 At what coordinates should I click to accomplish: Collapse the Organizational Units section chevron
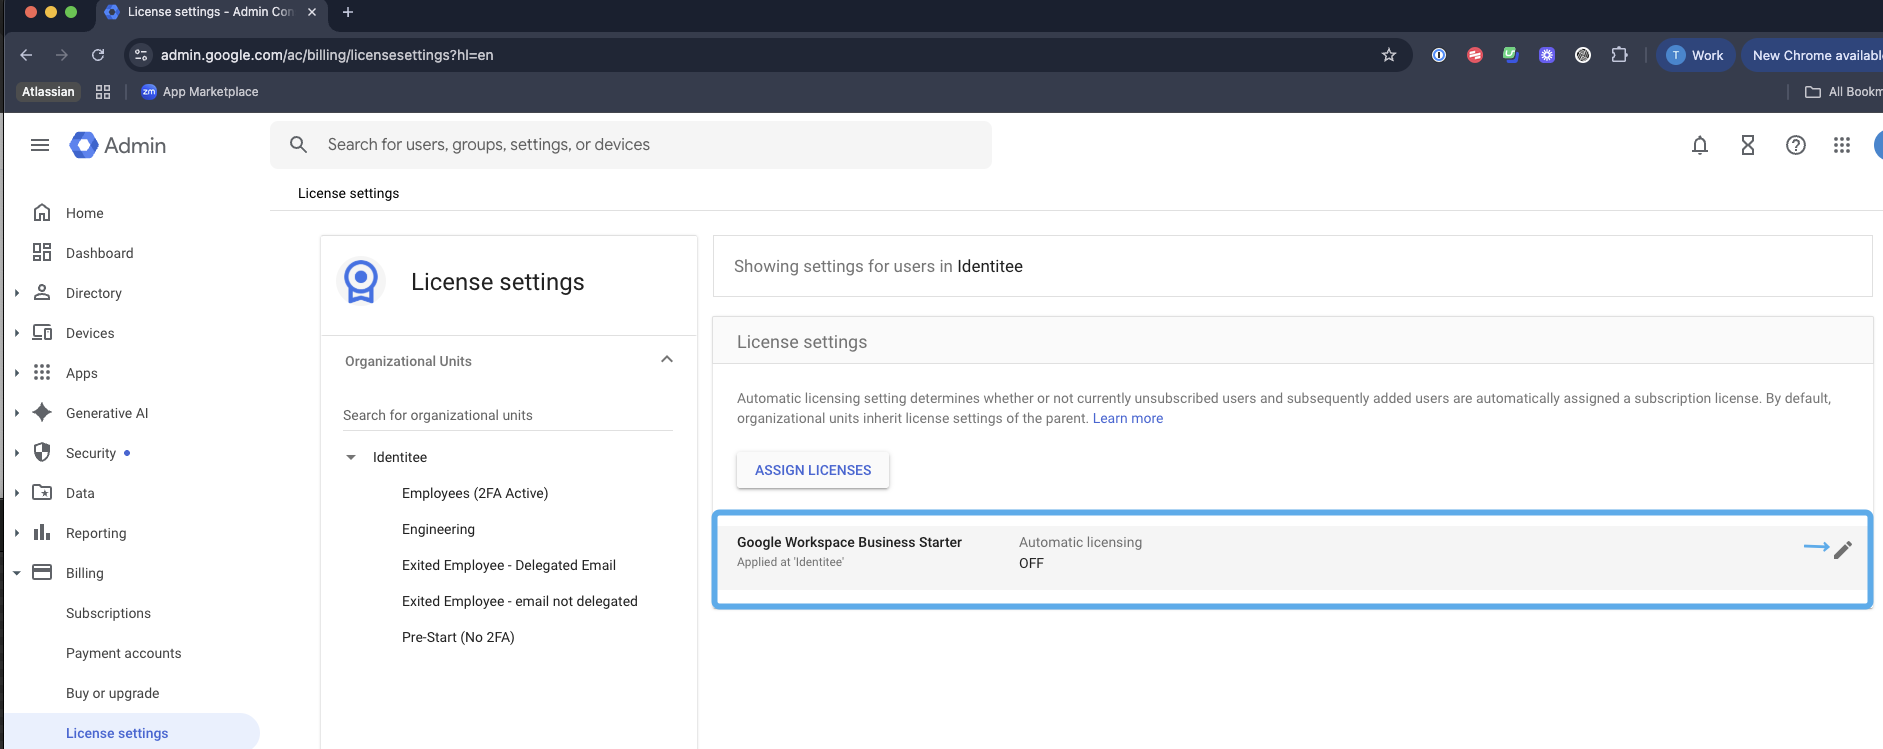(x=667, y=360)
